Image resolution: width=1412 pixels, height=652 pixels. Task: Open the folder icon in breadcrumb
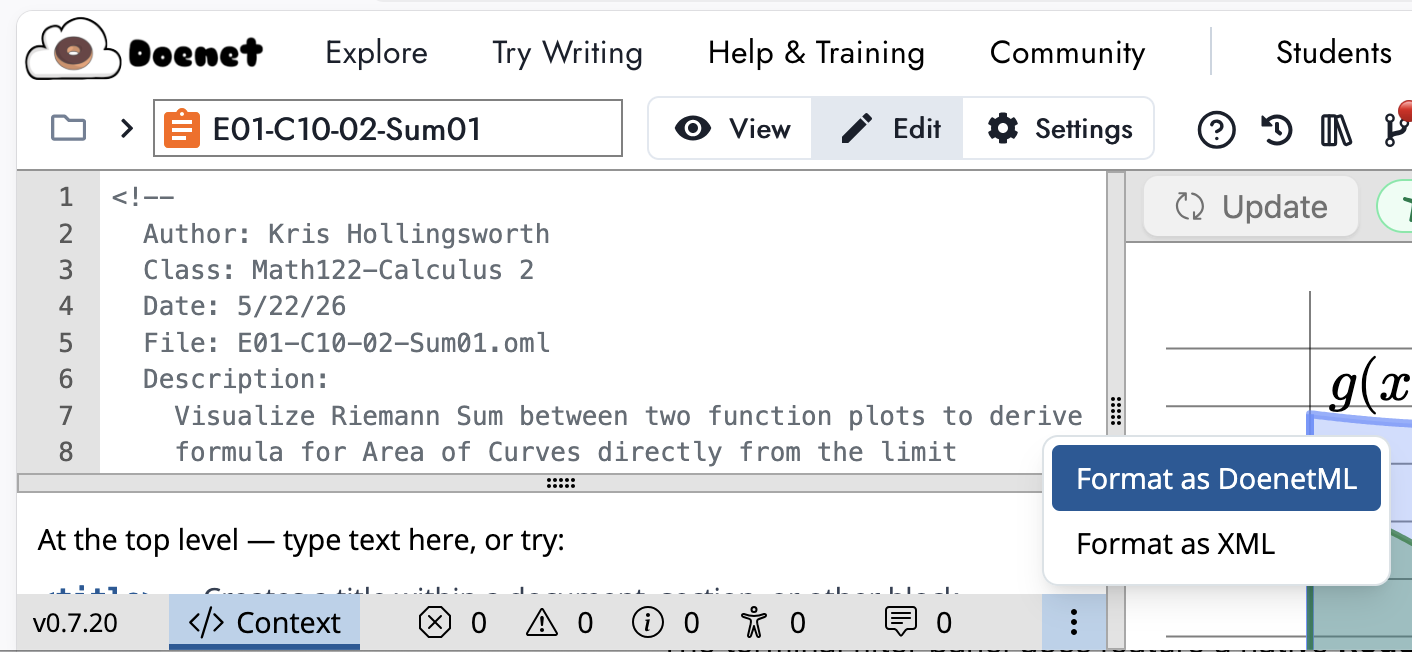pos(68,129)
